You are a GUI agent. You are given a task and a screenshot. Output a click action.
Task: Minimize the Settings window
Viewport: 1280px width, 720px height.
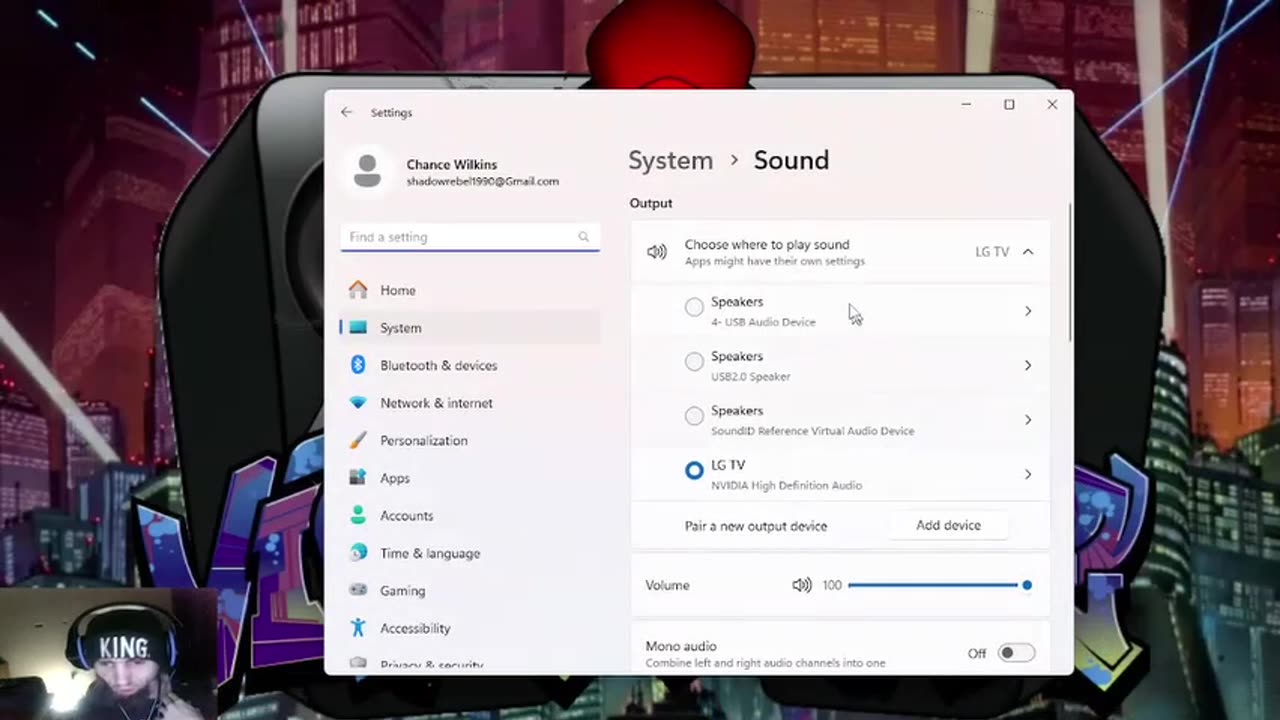pyautogui.click(x=966, y=104)
